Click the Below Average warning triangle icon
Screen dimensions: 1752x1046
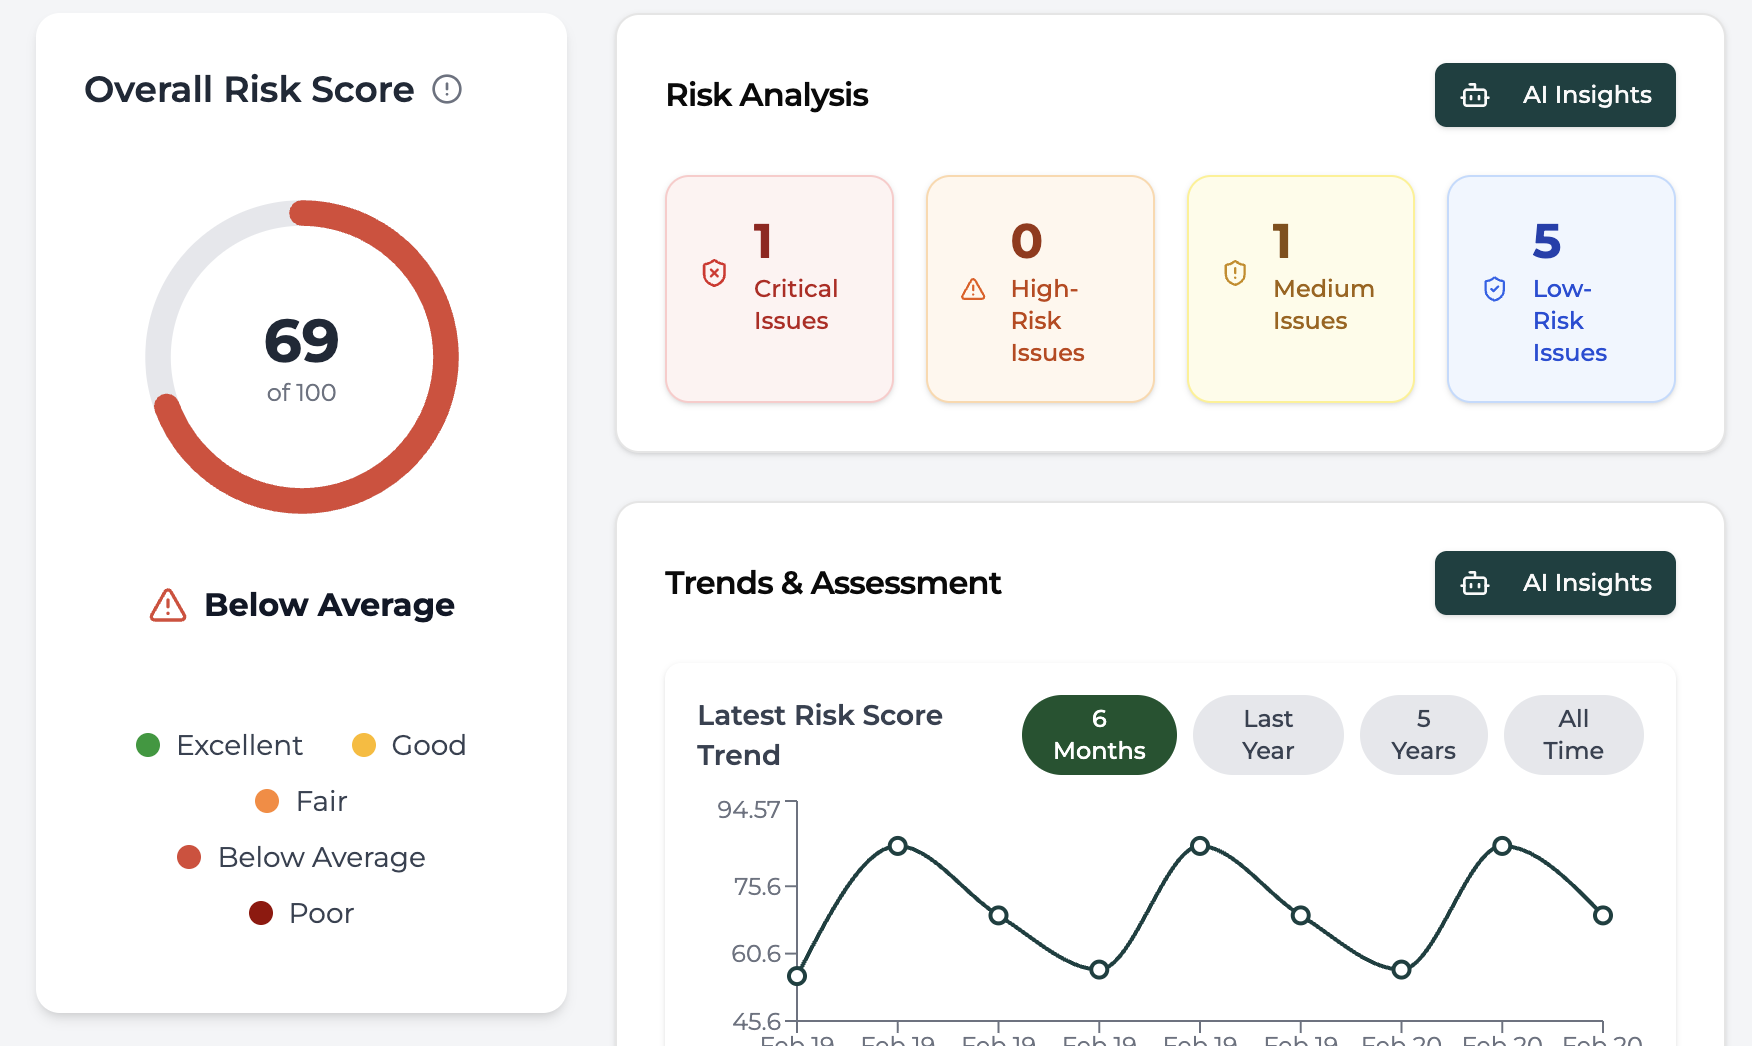(168, 606)
